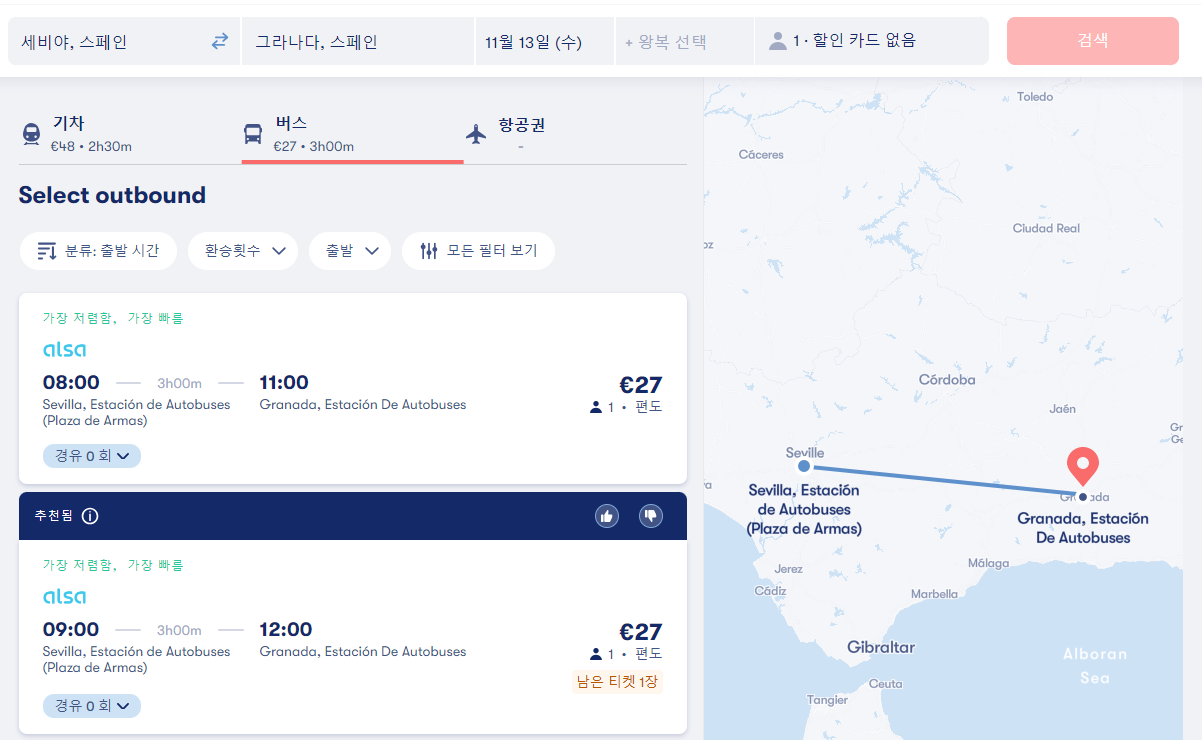Click Granada, Estación De Autobuses map label

tap(1083, 528)
